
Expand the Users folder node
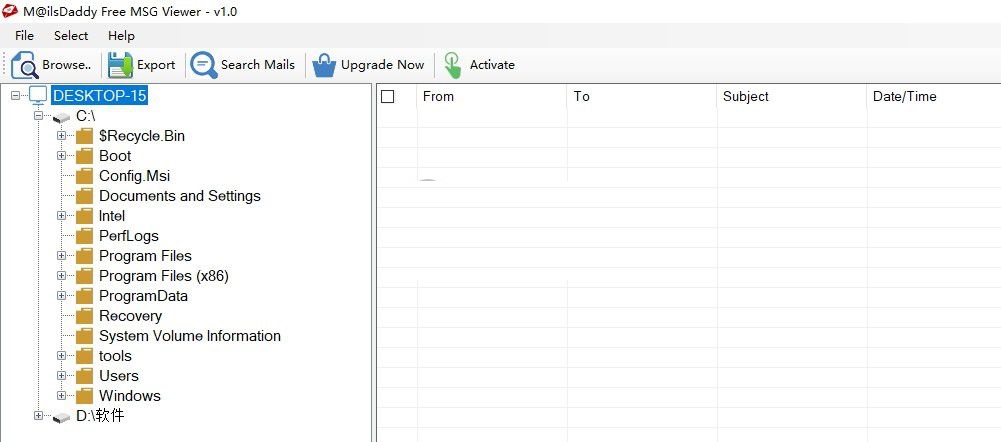[x=61, y=376]
